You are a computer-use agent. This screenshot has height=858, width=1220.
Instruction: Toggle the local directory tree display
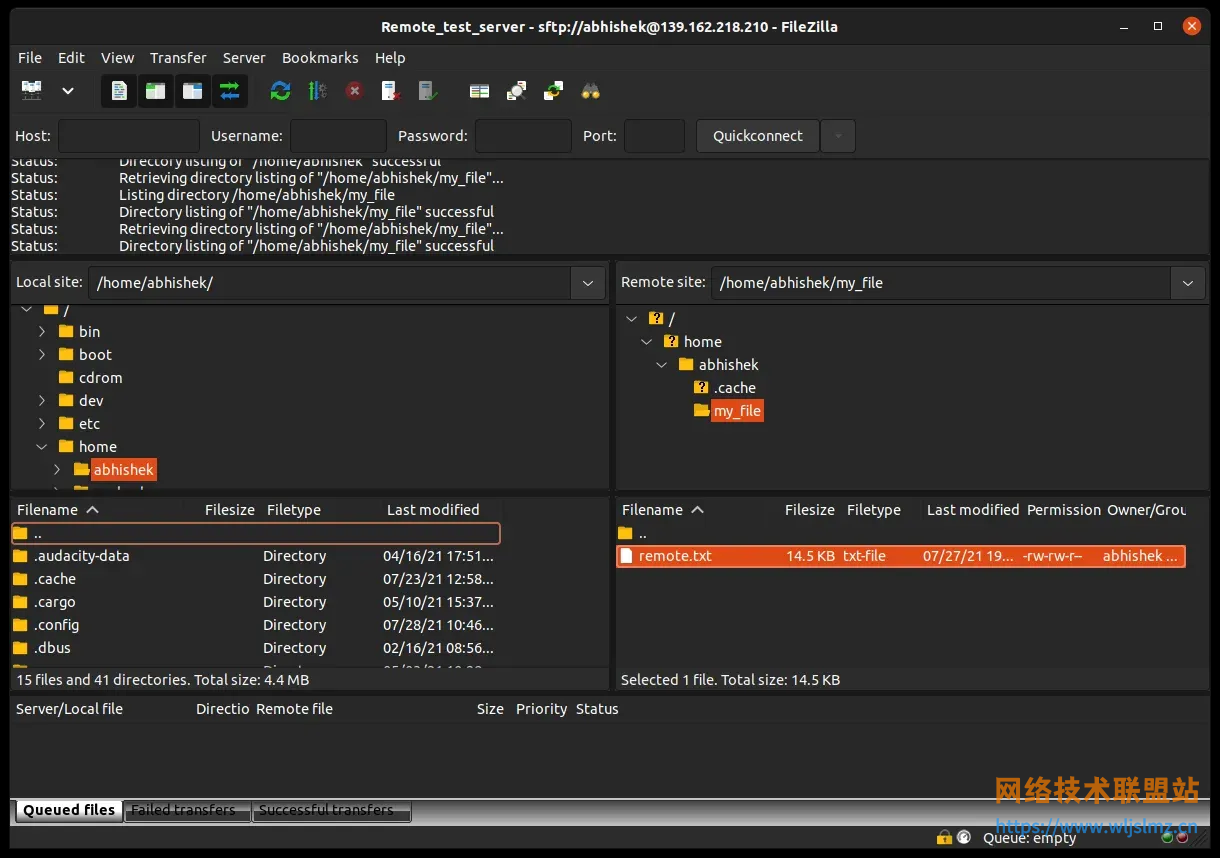point(155,91)
